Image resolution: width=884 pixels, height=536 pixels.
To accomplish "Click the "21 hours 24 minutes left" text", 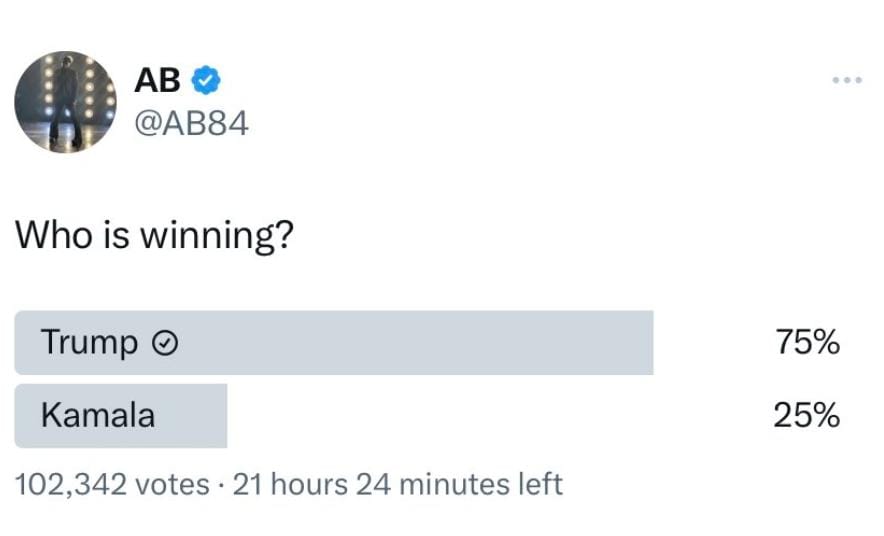I will click(x=397, y=485).
